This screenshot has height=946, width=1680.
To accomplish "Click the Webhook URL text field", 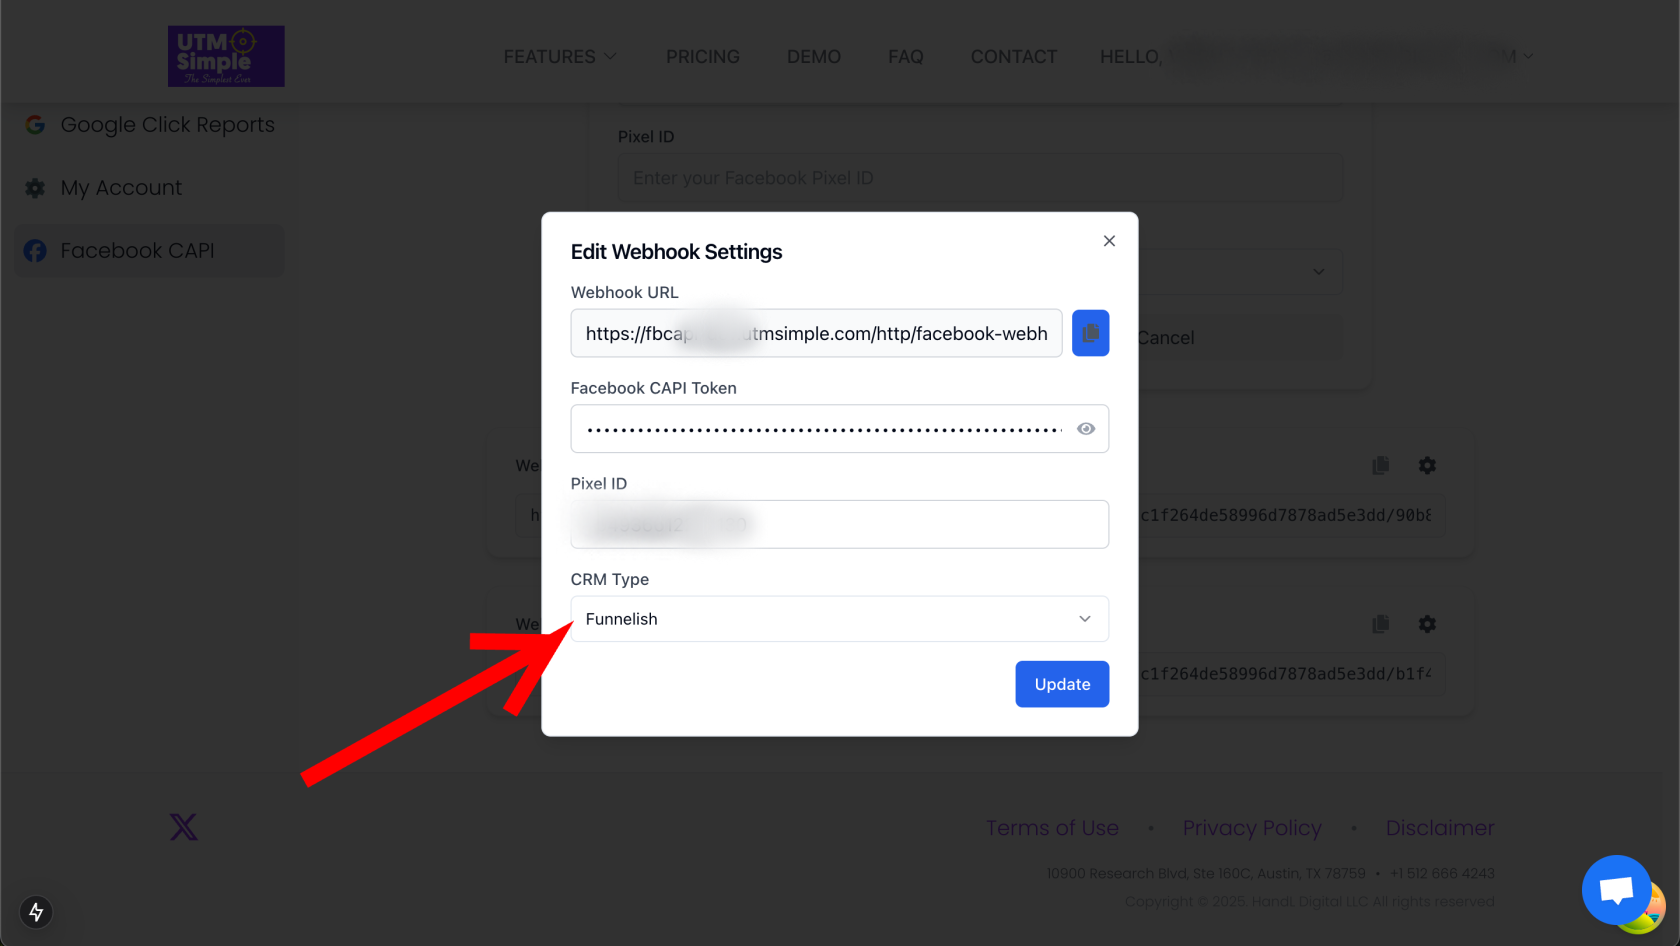I will coord(816,333).
